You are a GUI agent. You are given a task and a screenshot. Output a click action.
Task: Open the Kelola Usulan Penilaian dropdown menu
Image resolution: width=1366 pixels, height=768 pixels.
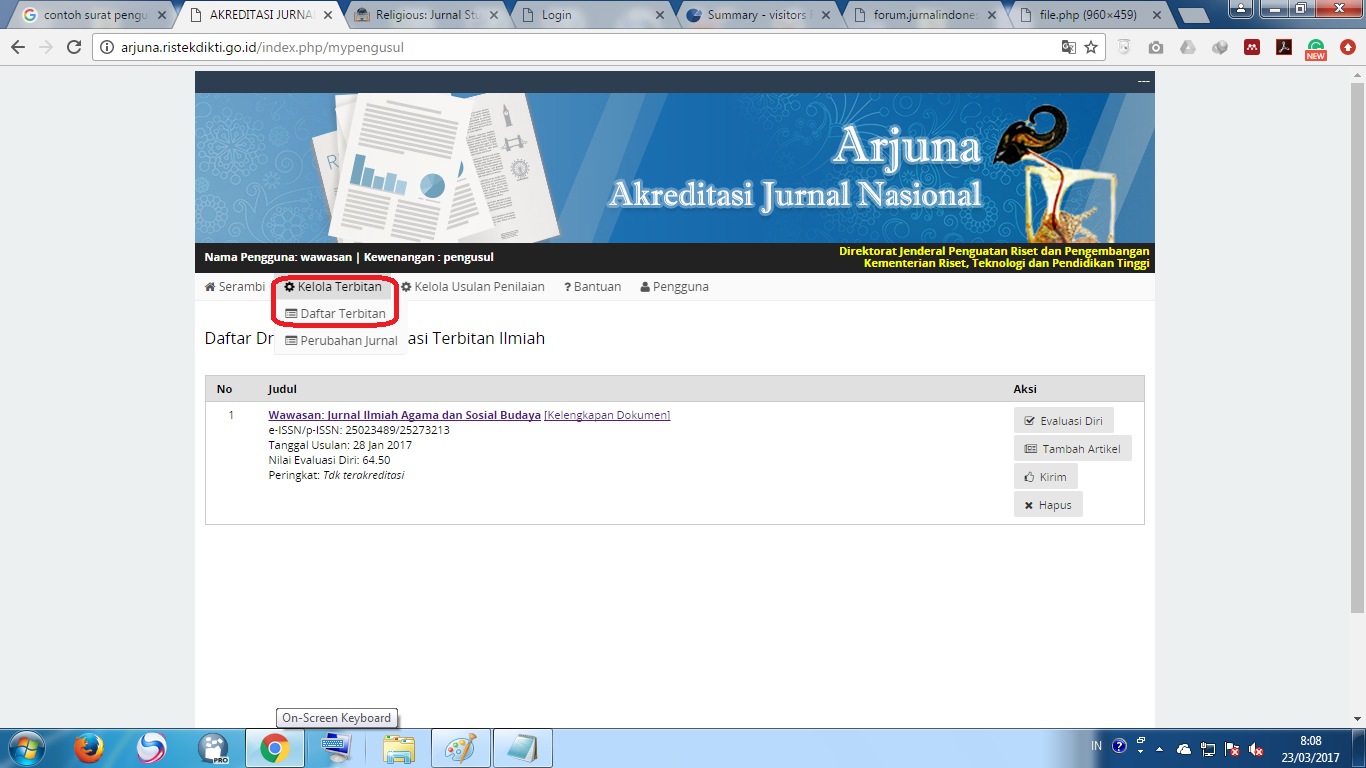pos(473,287)
